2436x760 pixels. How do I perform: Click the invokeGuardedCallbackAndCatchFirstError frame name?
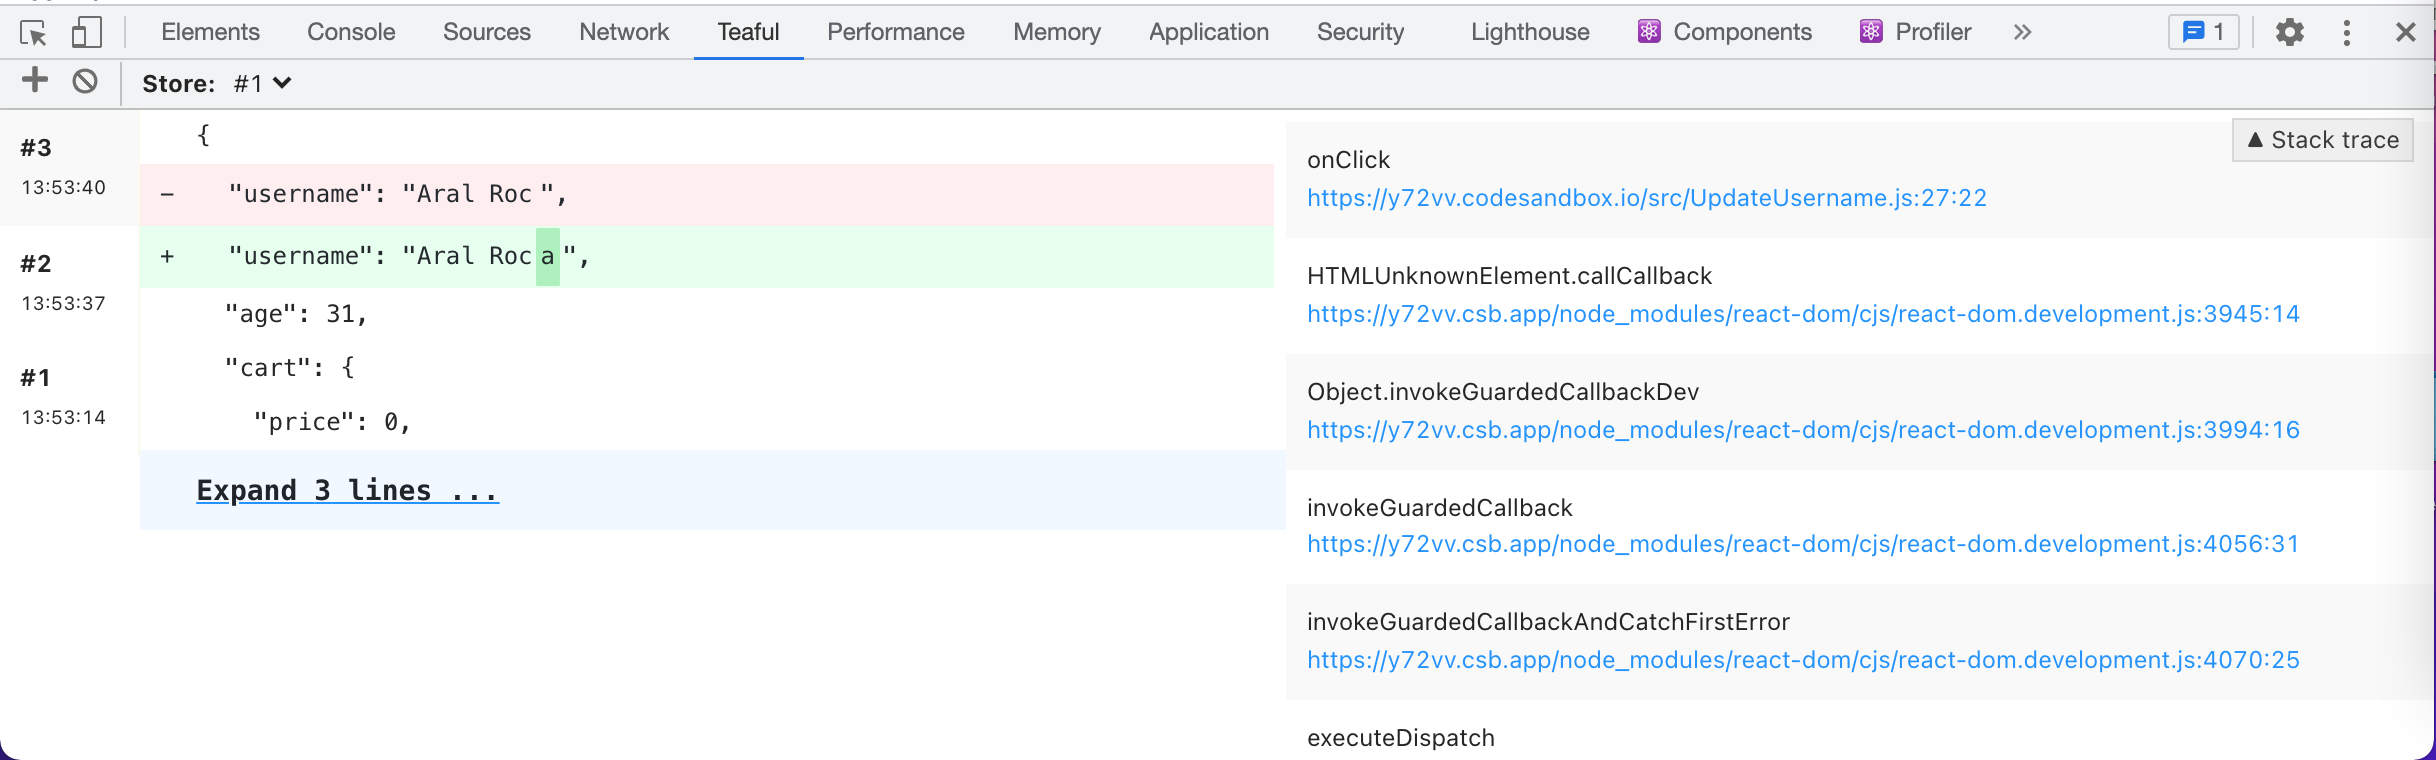click(x=1548, y=622)
